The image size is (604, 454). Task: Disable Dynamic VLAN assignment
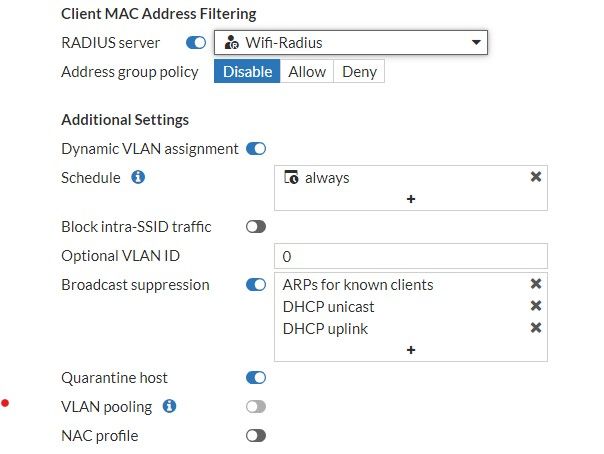click(x=256, y=149)
